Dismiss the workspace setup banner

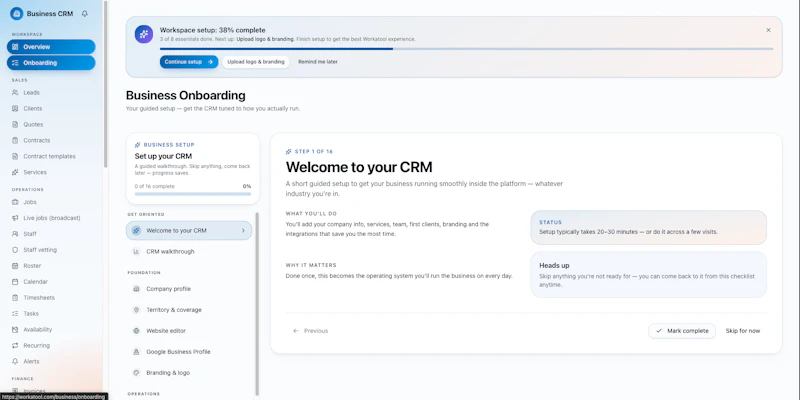tap(768, 30)
